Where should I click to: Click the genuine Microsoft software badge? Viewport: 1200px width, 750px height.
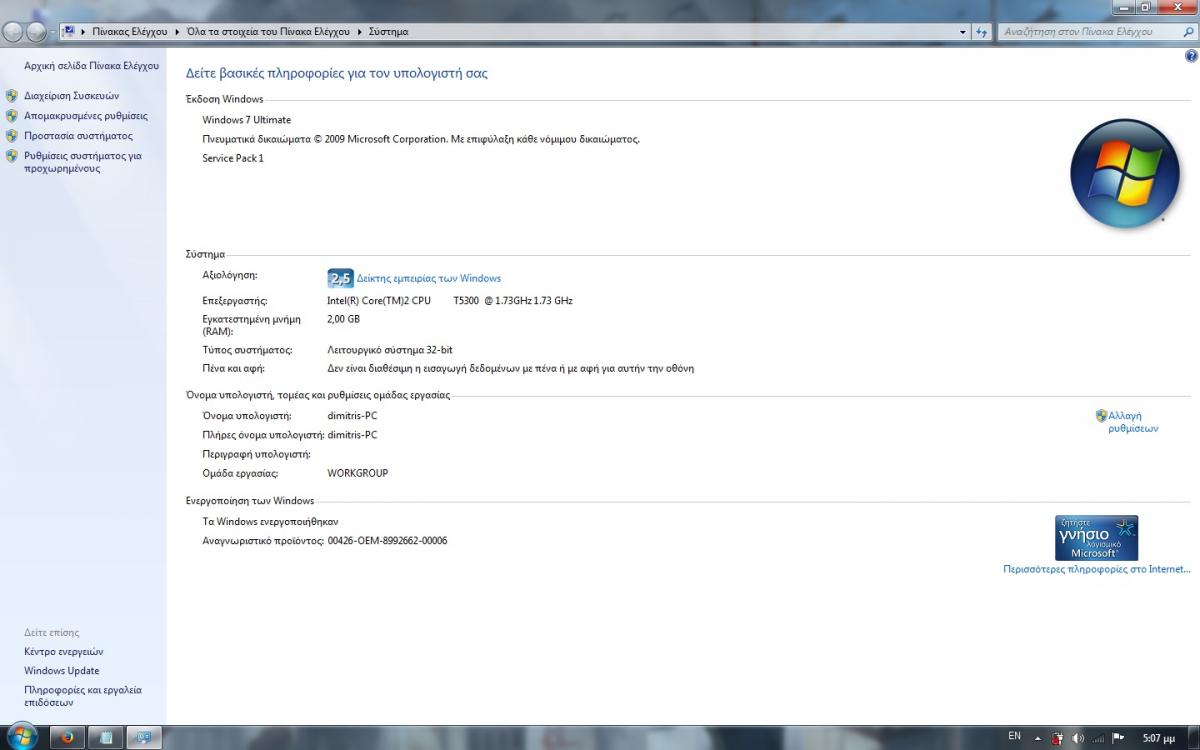tap(1096, 538)
